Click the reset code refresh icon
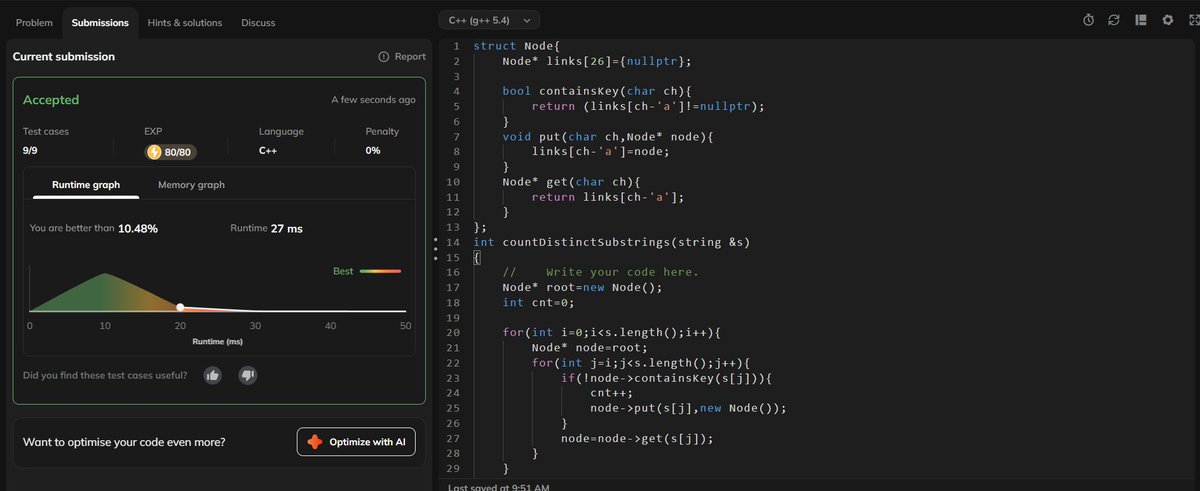 [1114, 20]
